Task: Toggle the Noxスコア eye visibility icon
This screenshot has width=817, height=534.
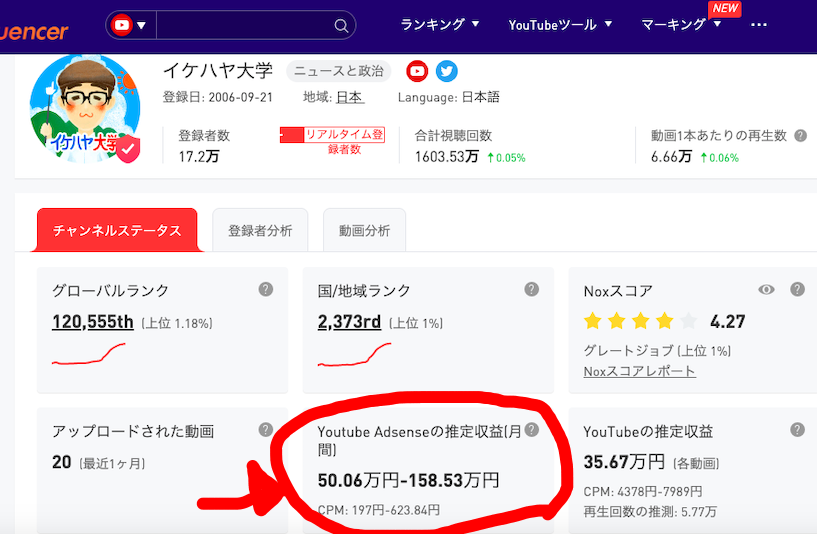Action: 766,290
